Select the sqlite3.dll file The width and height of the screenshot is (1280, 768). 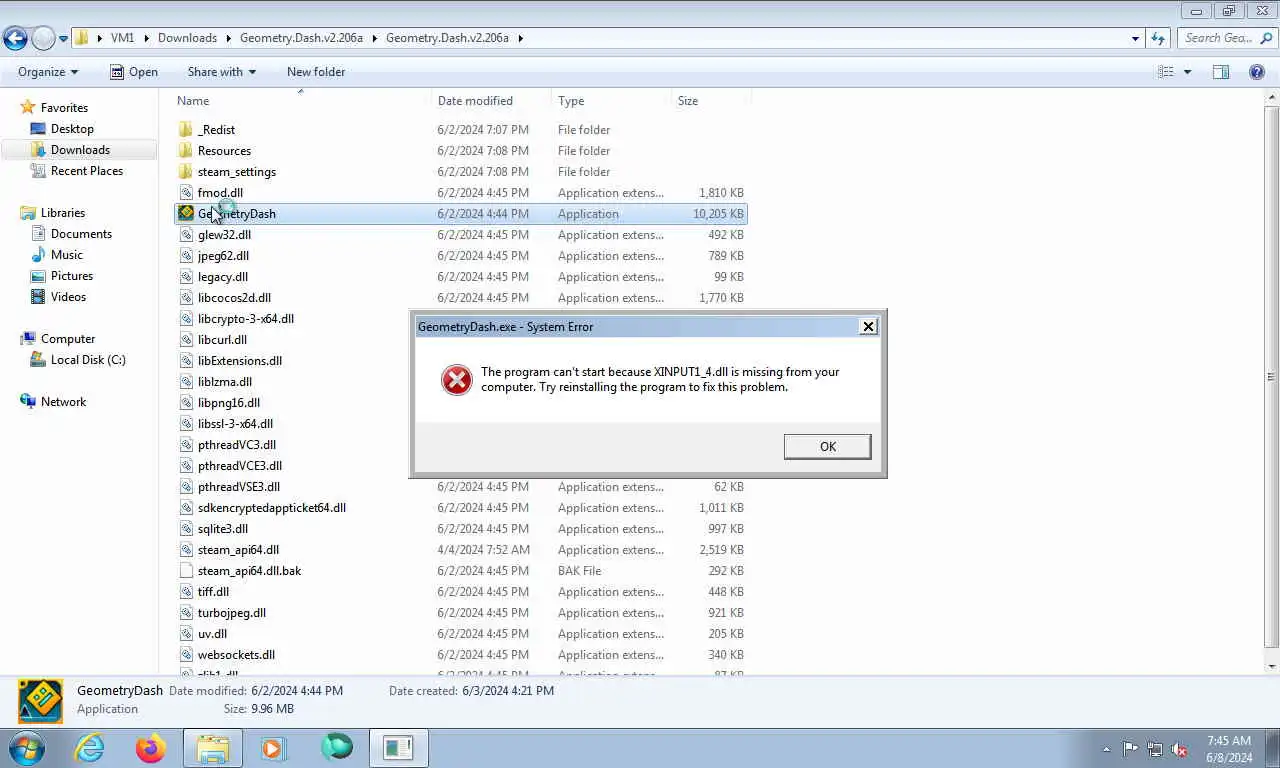[223, 528]
